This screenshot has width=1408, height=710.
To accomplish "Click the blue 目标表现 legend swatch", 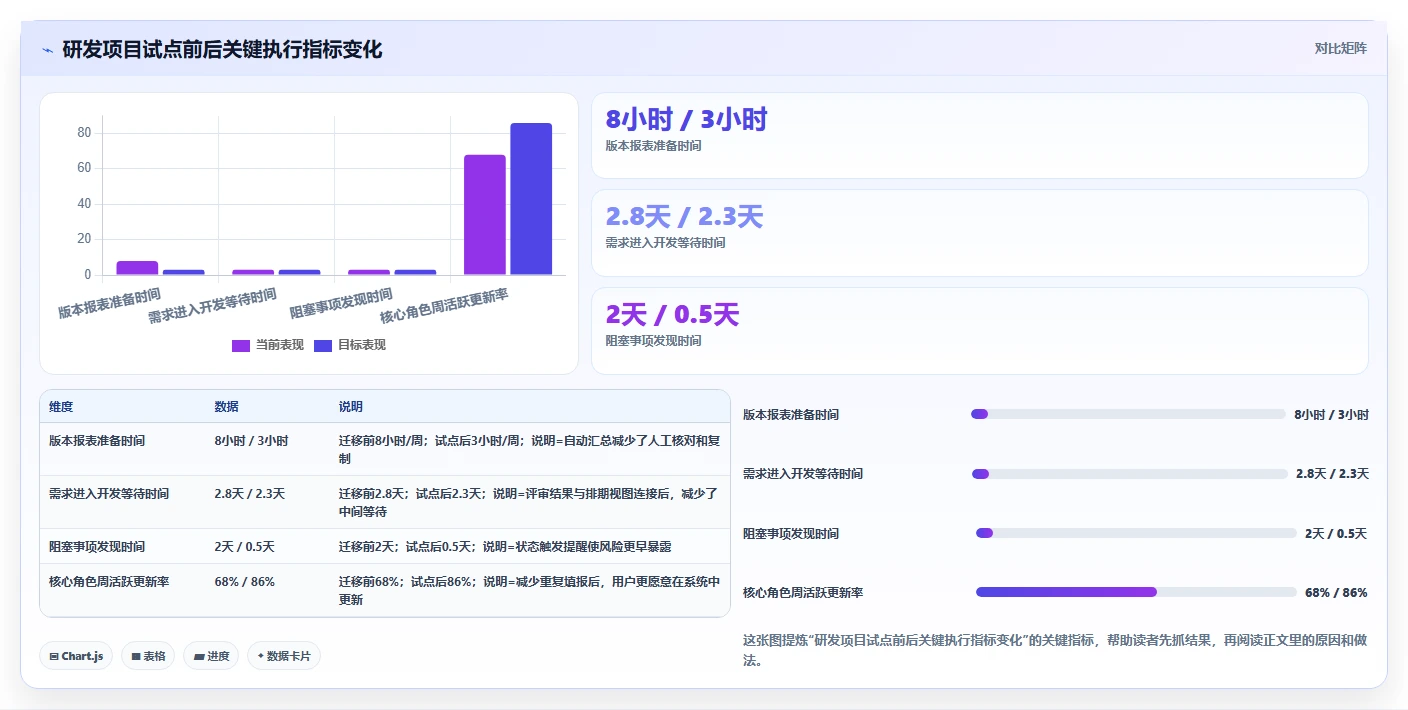I will (323, 345).
